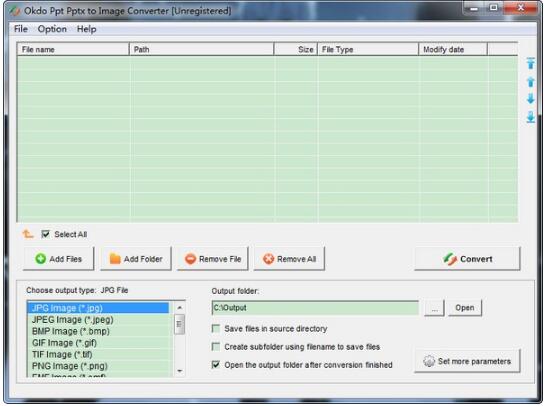Open the Option menu

(x=52, y=29)
